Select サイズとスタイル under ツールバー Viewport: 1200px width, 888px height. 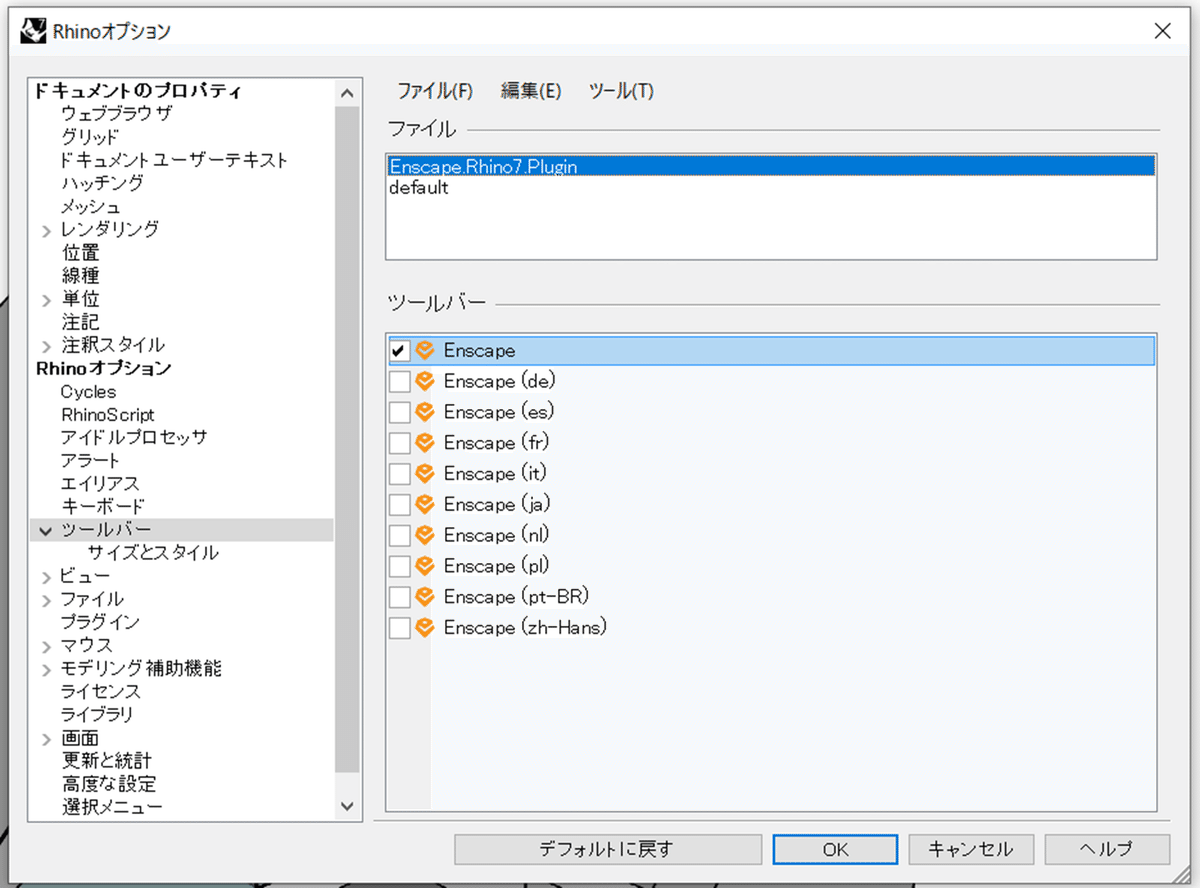(x=152, y=553)
